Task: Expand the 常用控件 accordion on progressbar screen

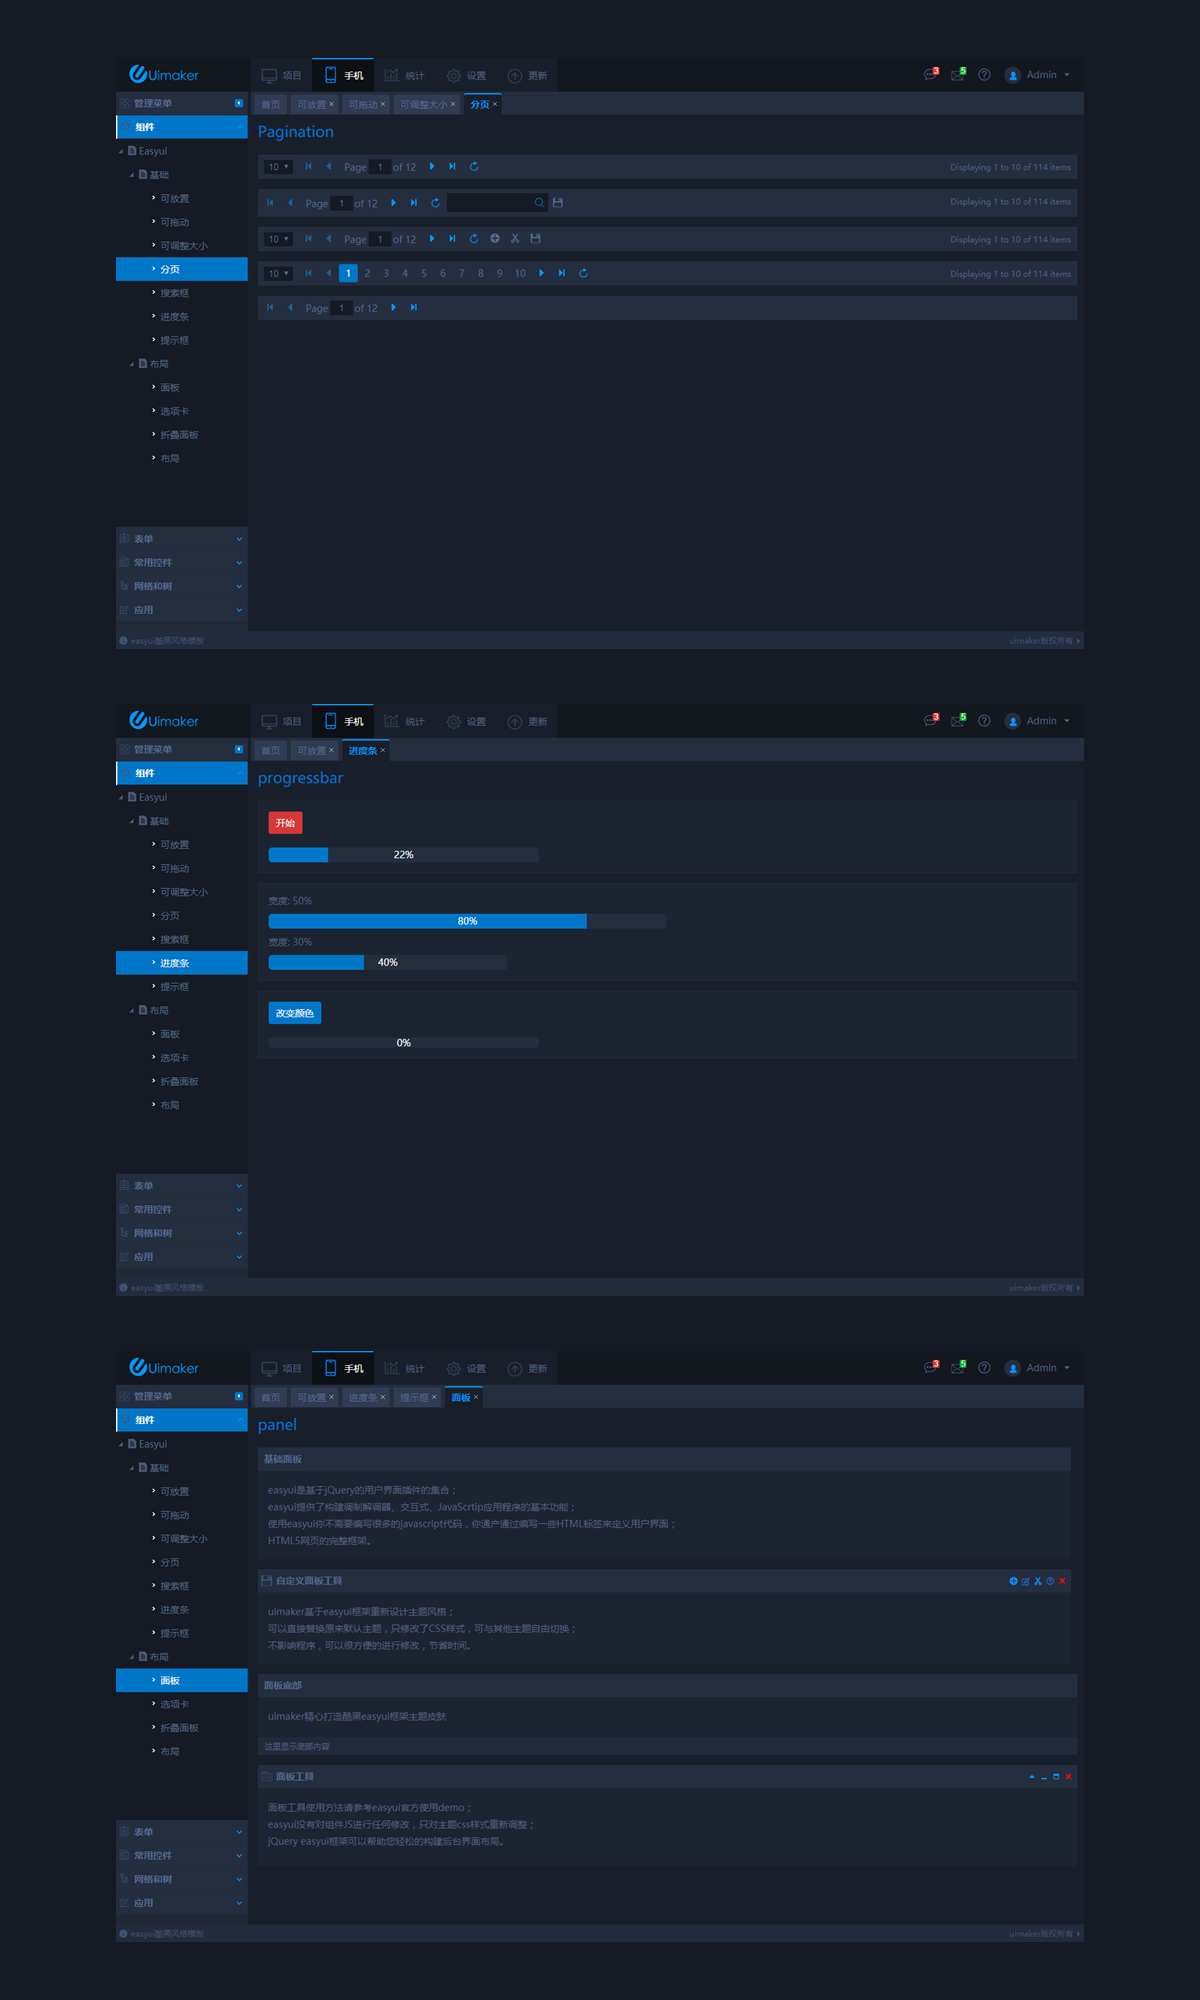Action: [182, 1209]
